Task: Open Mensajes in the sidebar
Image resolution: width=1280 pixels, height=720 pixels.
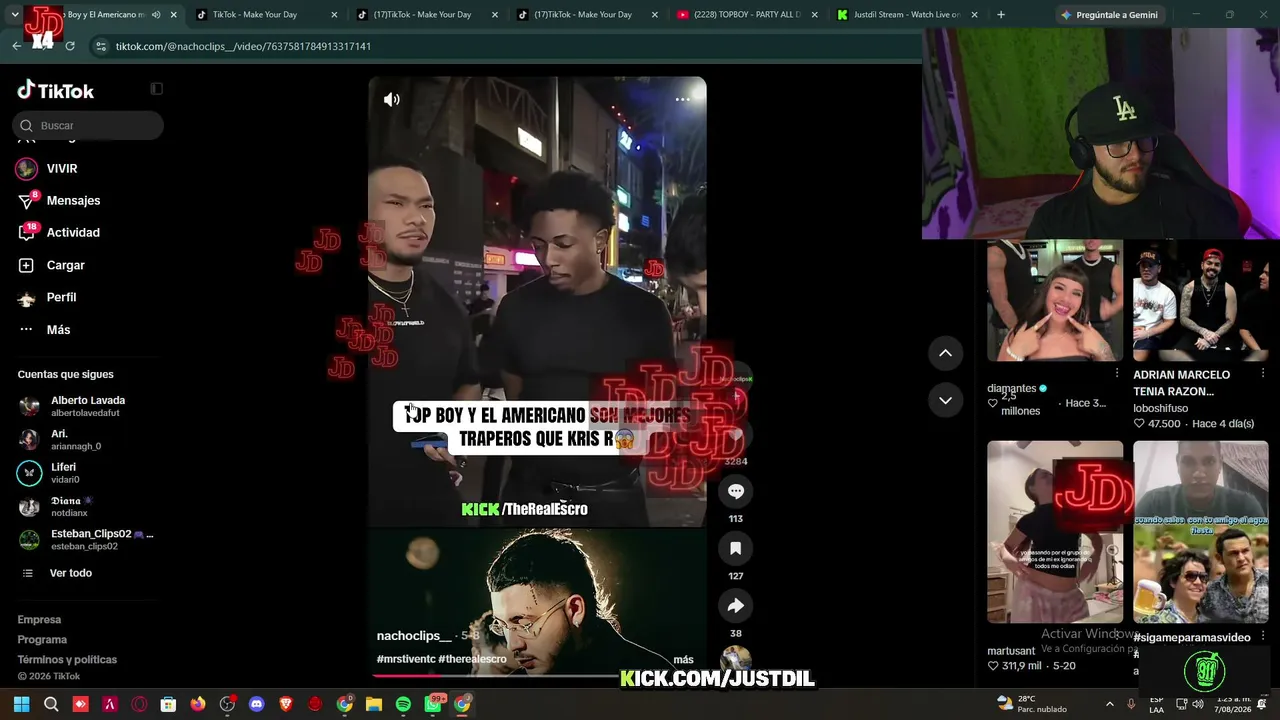Action: pos(60,200)
